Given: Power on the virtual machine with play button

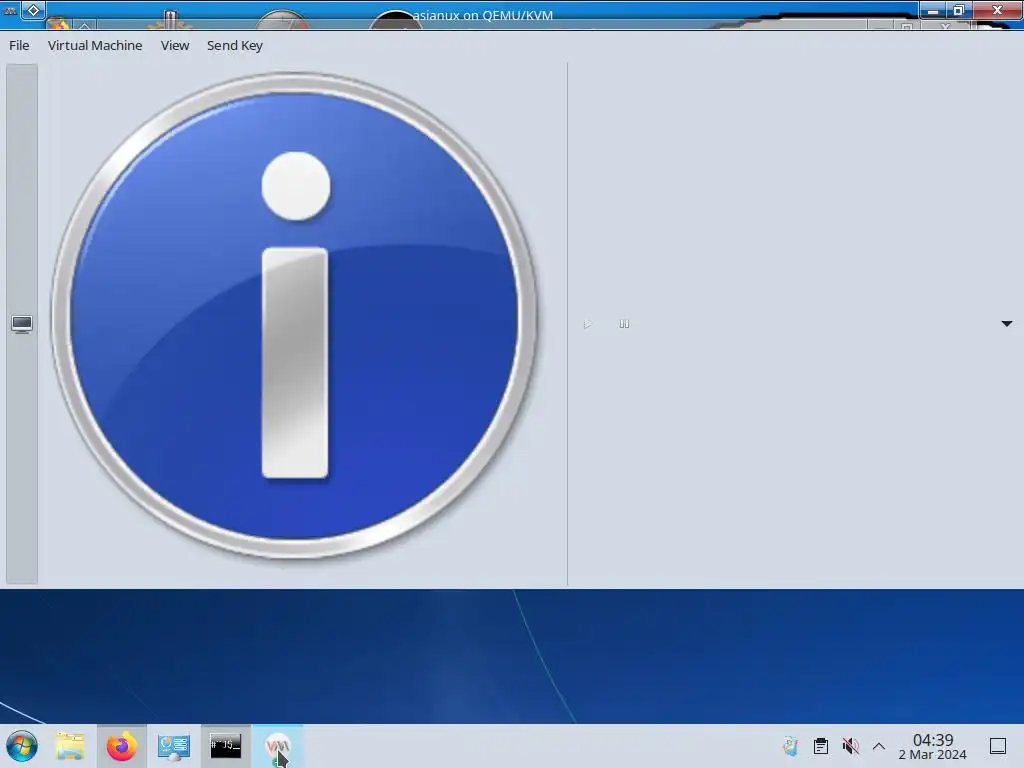Looking at the screenshot, I should [x=588, y=324].
